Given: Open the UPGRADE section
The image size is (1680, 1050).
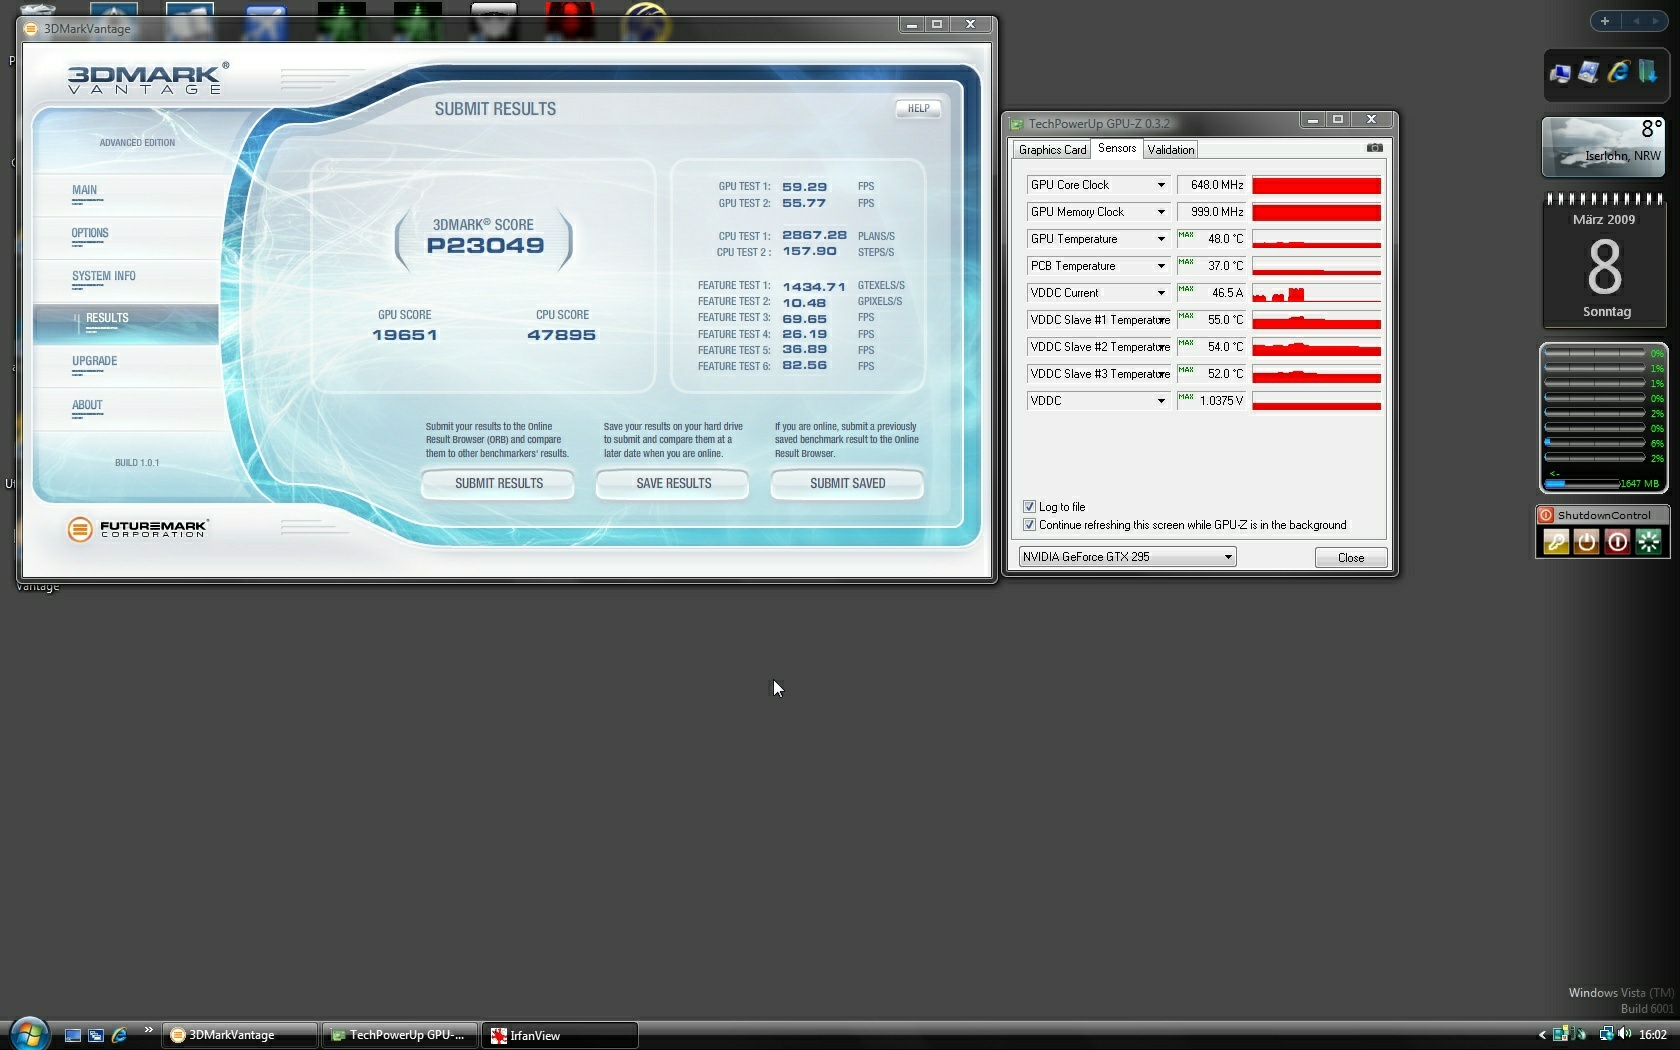Looking at the screenshot, I should point(126,366).
